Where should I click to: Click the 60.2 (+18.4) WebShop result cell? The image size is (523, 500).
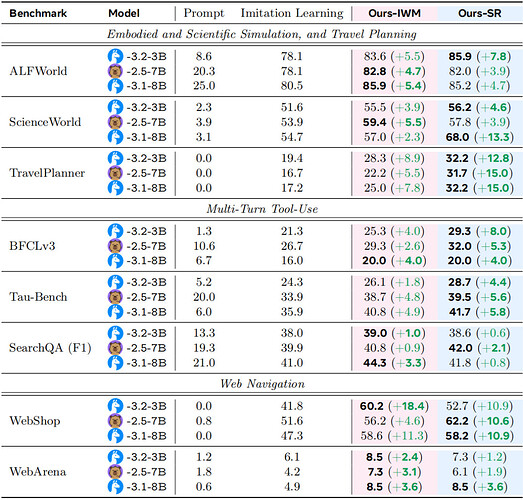point(394,406)
